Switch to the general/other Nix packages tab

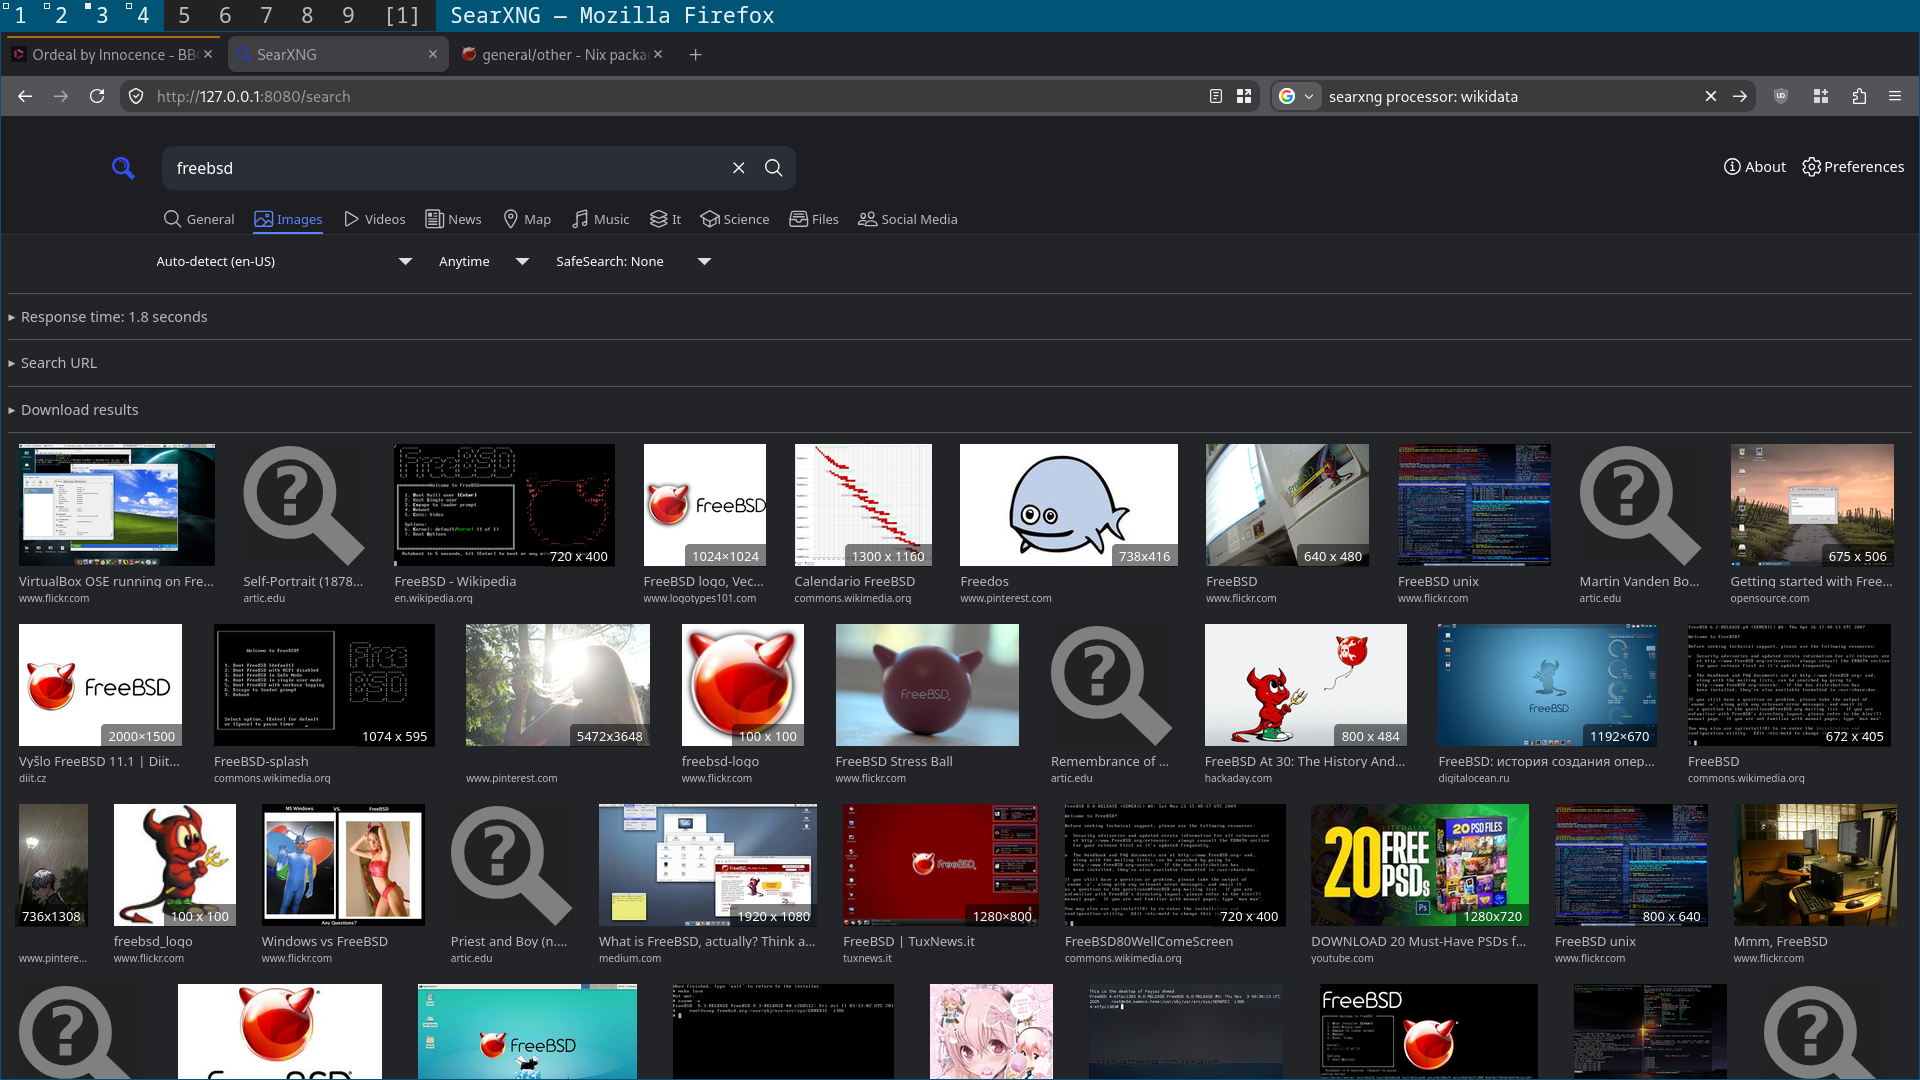563,54
